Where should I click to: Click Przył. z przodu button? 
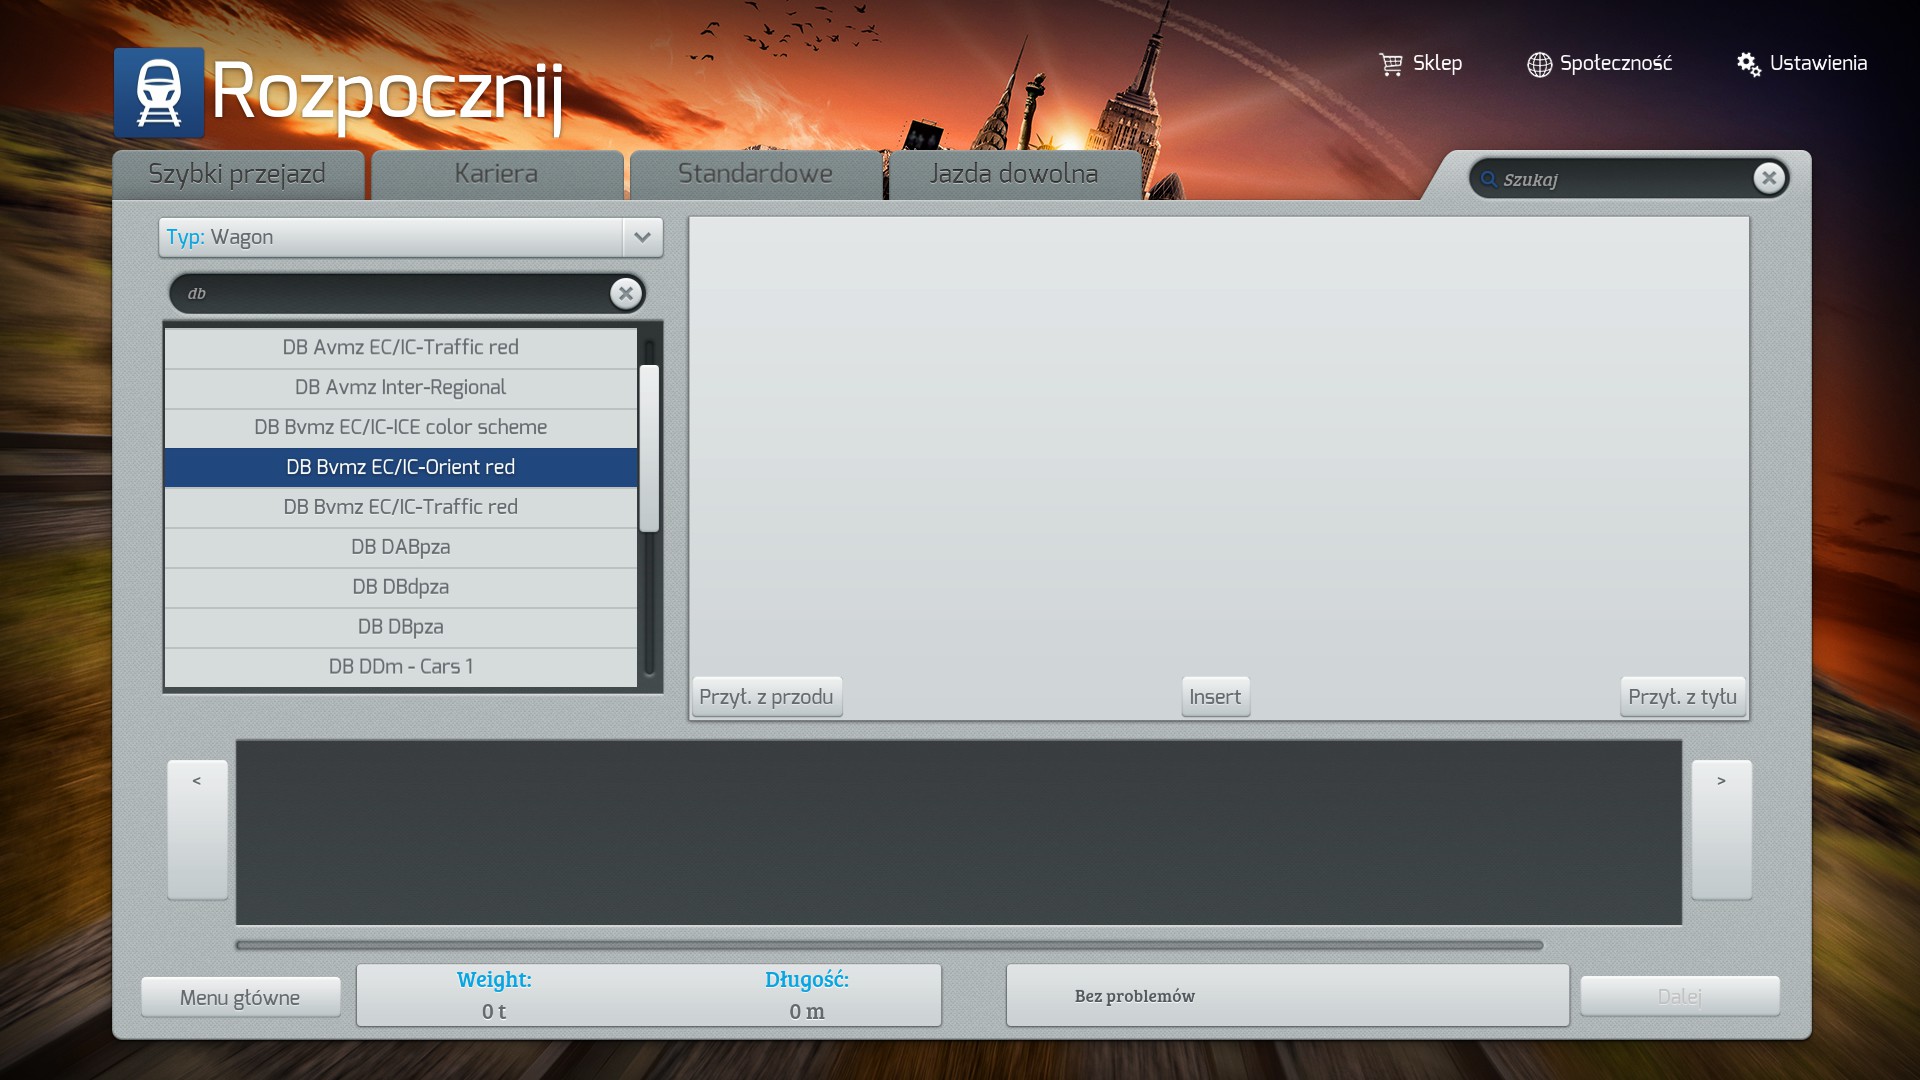pyautogui.click(x=766, y=697)
